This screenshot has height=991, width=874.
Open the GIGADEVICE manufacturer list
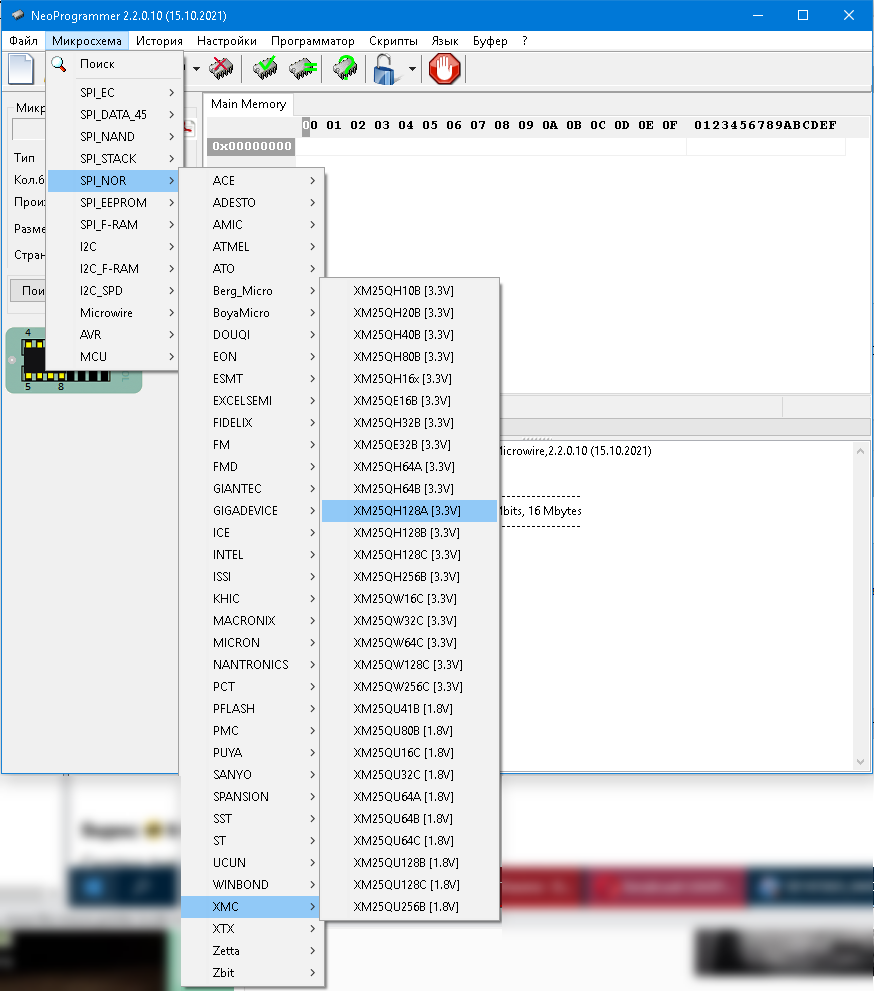click(252, 511)
